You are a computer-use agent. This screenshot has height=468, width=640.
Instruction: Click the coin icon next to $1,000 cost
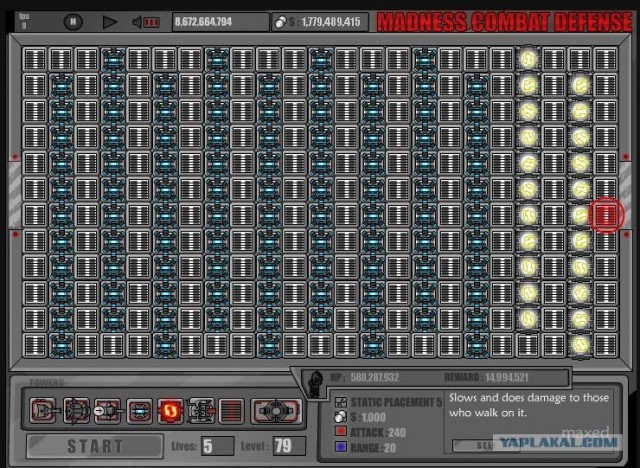[x=340, y=417]
